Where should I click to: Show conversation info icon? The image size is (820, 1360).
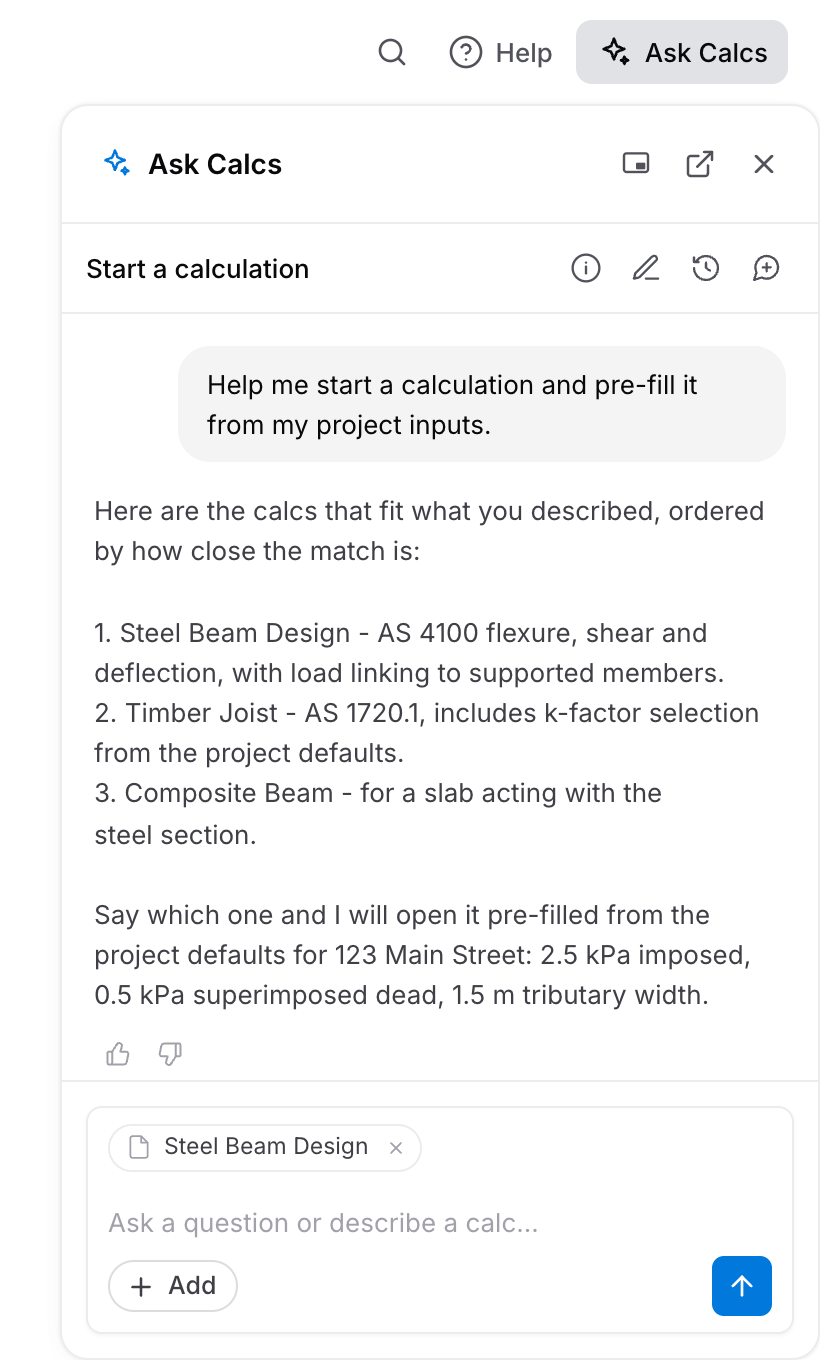coord(586,268)
